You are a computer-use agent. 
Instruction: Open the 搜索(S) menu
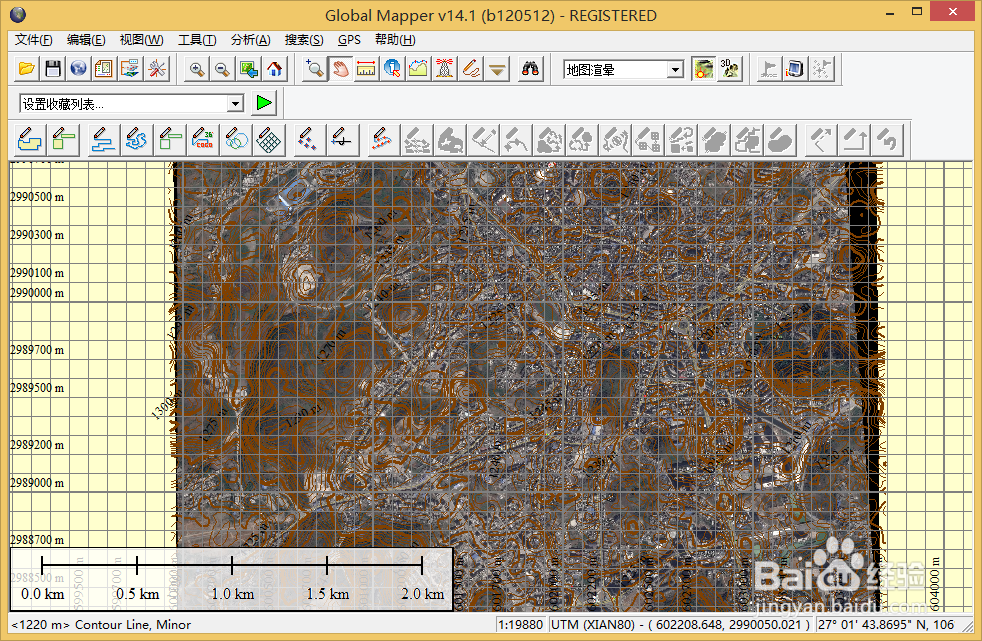[304, 40]
